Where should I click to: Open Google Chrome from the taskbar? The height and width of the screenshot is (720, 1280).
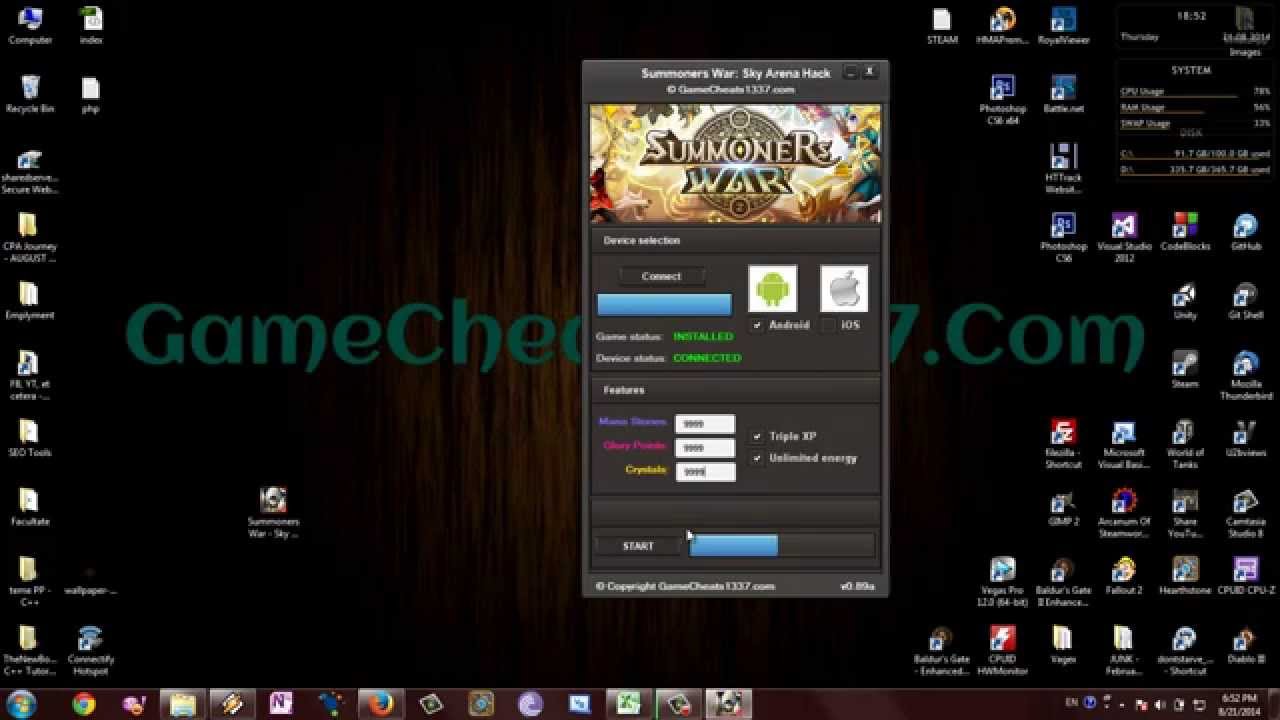(x=83, y=704)
